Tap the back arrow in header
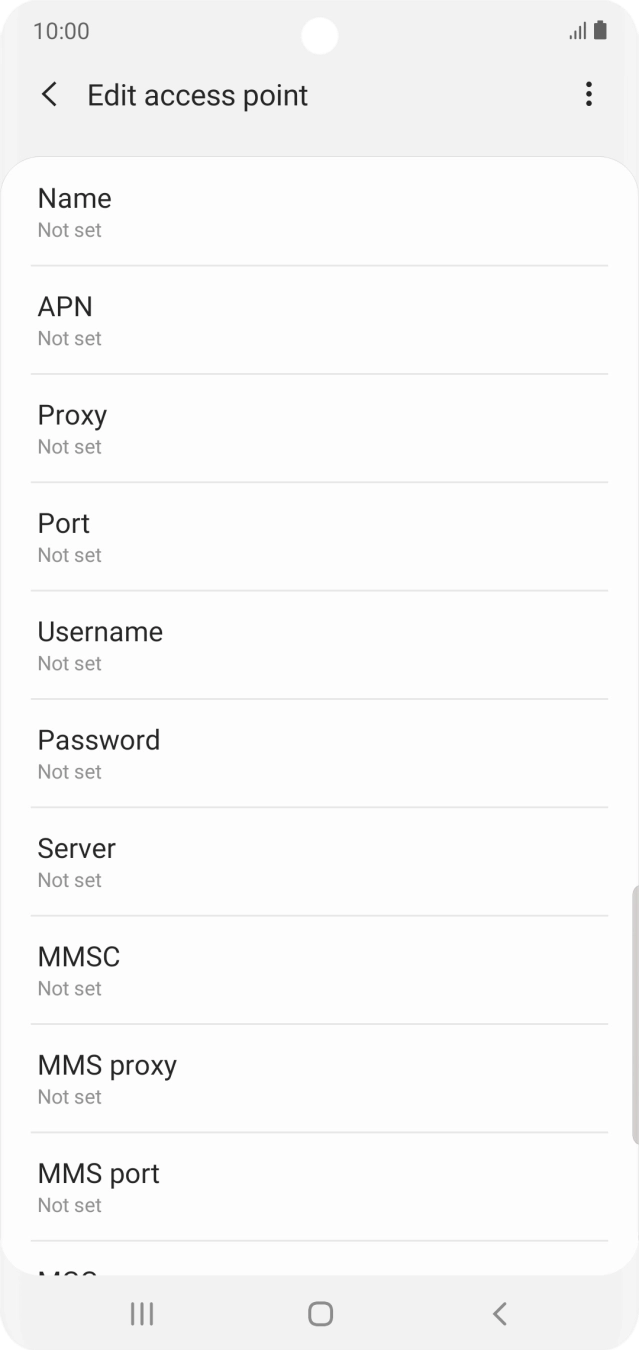 [49, 95]
